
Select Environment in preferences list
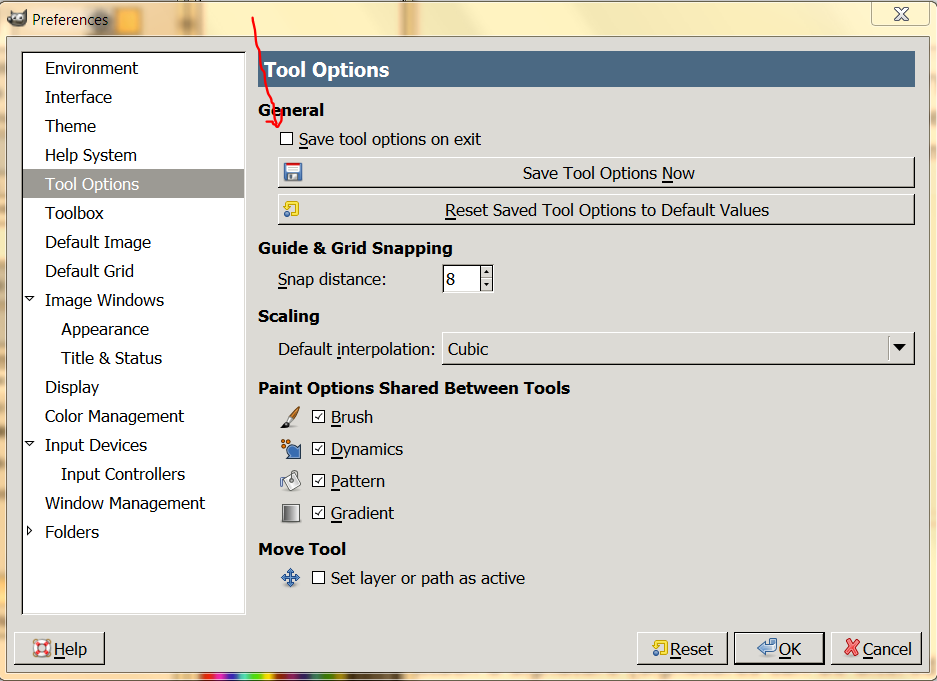[91, 68]
